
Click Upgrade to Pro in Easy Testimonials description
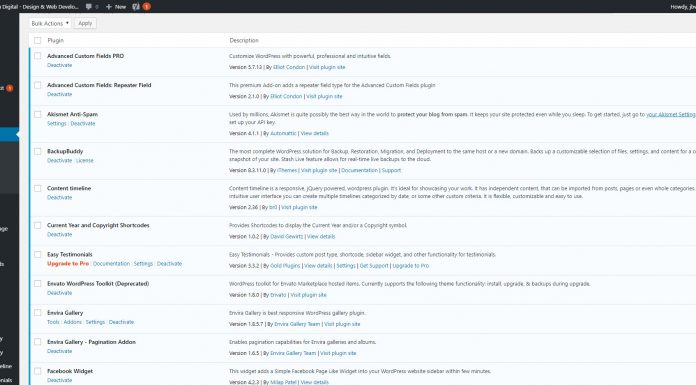point(411,266)
